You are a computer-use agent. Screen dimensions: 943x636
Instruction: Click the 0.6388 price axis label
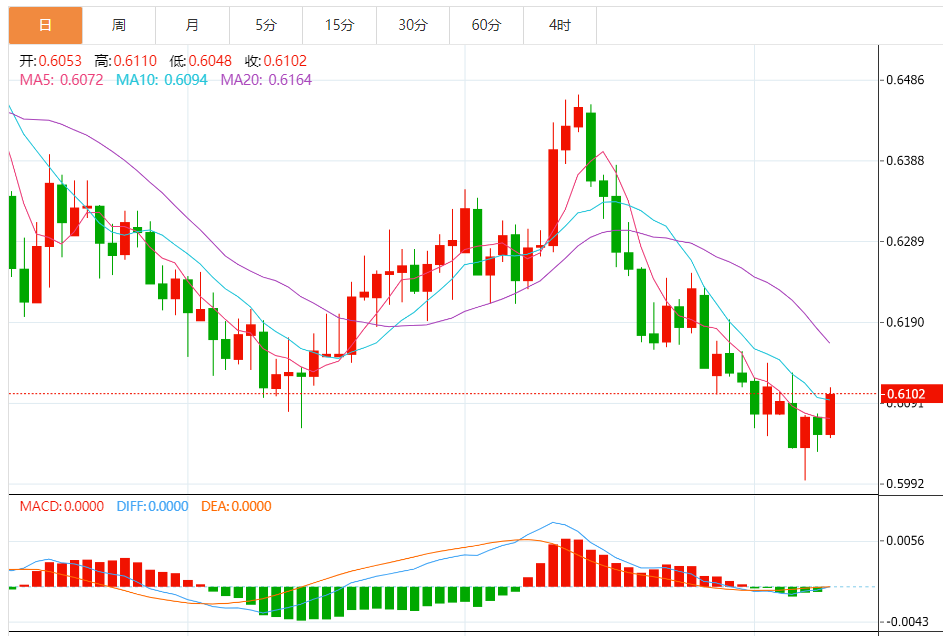(x=905, y=161)
